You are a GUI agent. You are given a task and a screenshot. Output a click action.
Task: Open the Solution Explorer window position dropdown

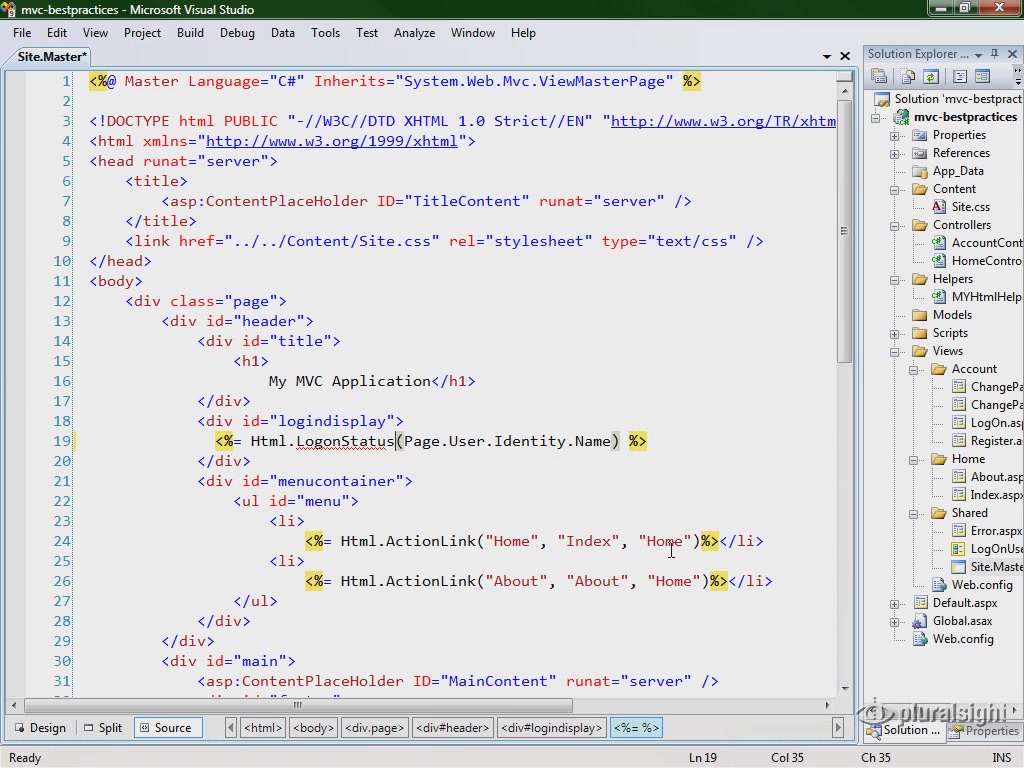pyautogui.click(x=978, y=55)
